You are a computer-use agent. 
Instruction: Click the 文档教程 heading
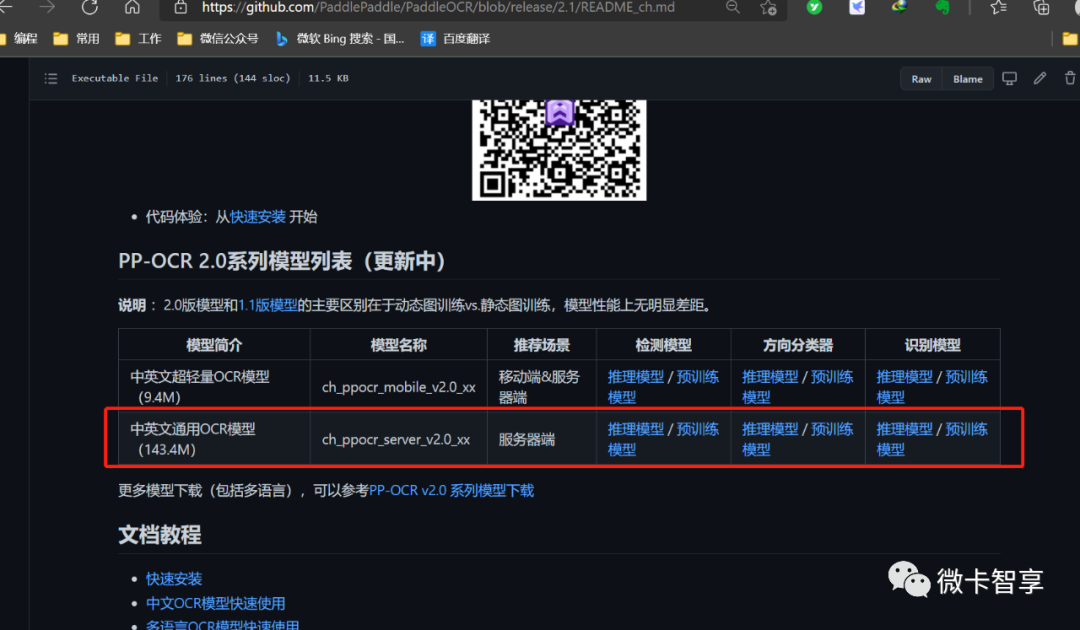coord(160,535)
